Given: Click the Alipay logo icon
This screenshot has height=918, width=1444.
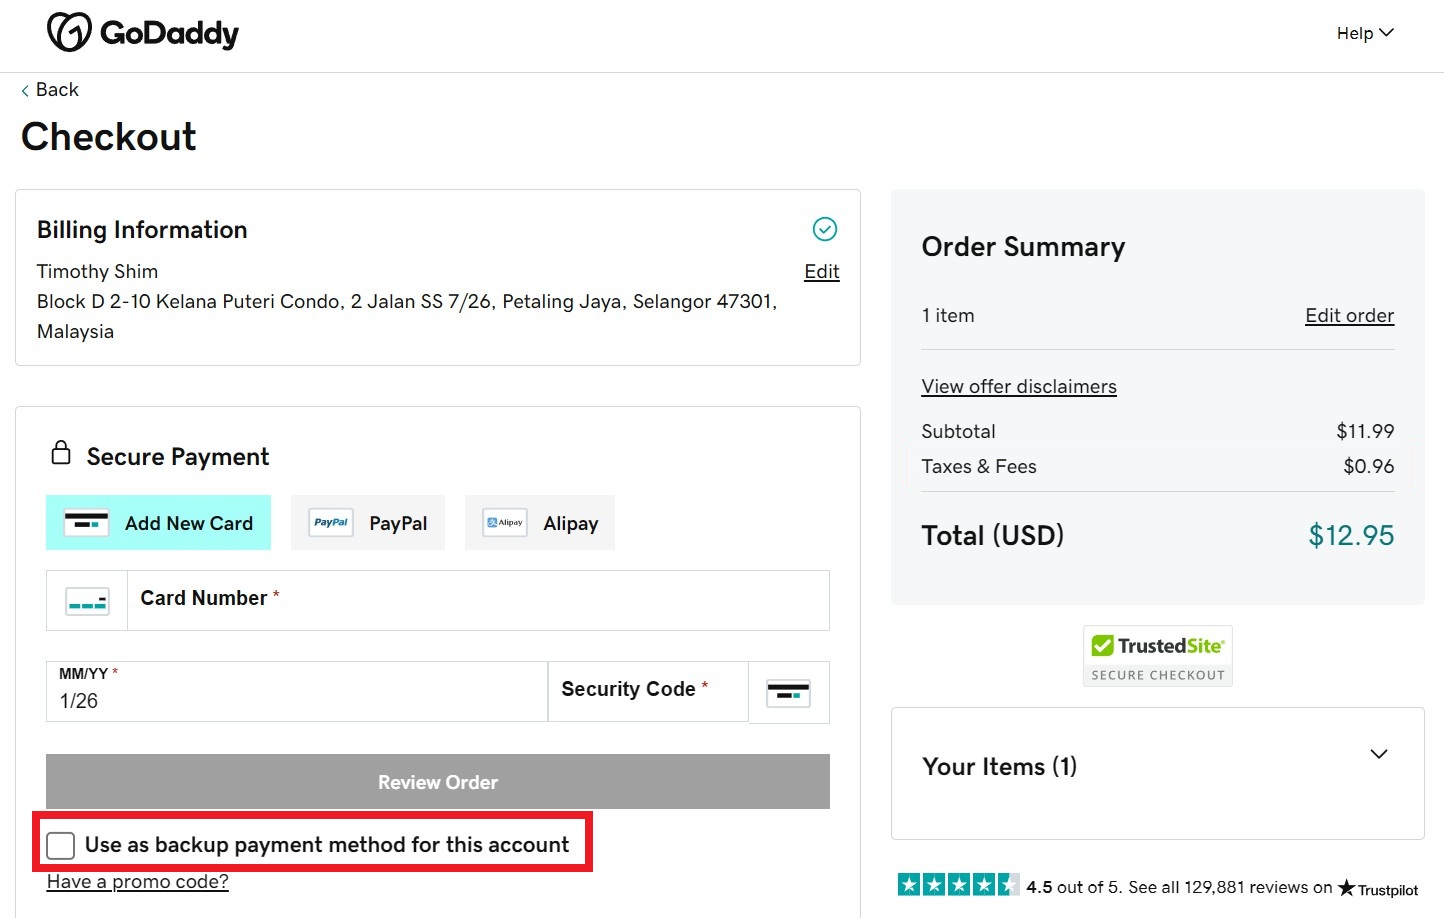Looking at the screenshot, I should pyautogui.click(x=503, y=521).
